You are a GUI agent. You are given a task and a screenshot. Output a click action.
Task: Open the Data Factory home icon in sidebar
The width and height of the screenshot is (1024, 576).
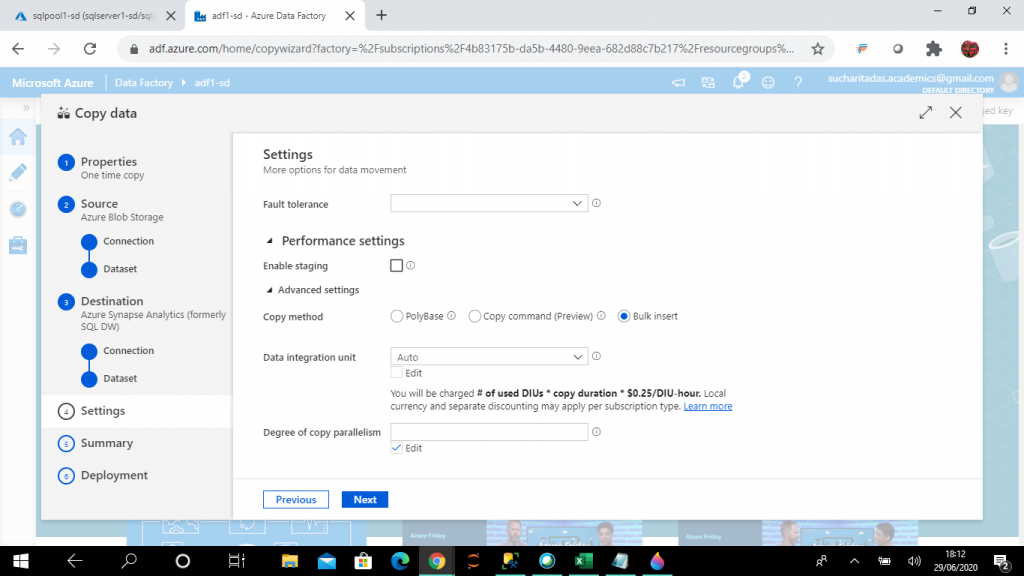pos(18,136)
